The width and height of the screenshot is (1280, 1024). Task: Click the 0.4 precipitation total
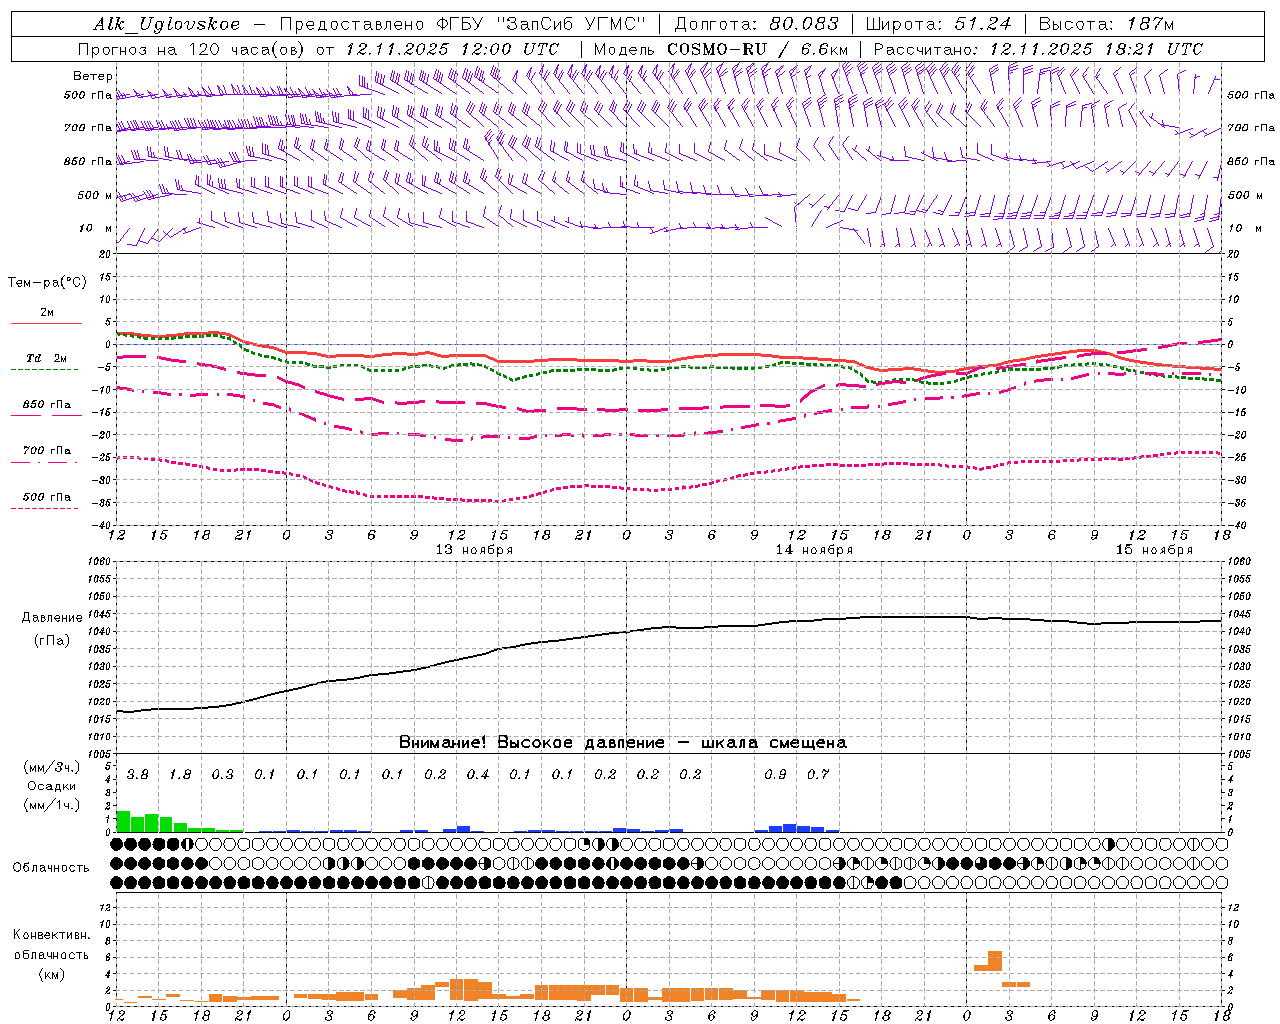point(478,775)
